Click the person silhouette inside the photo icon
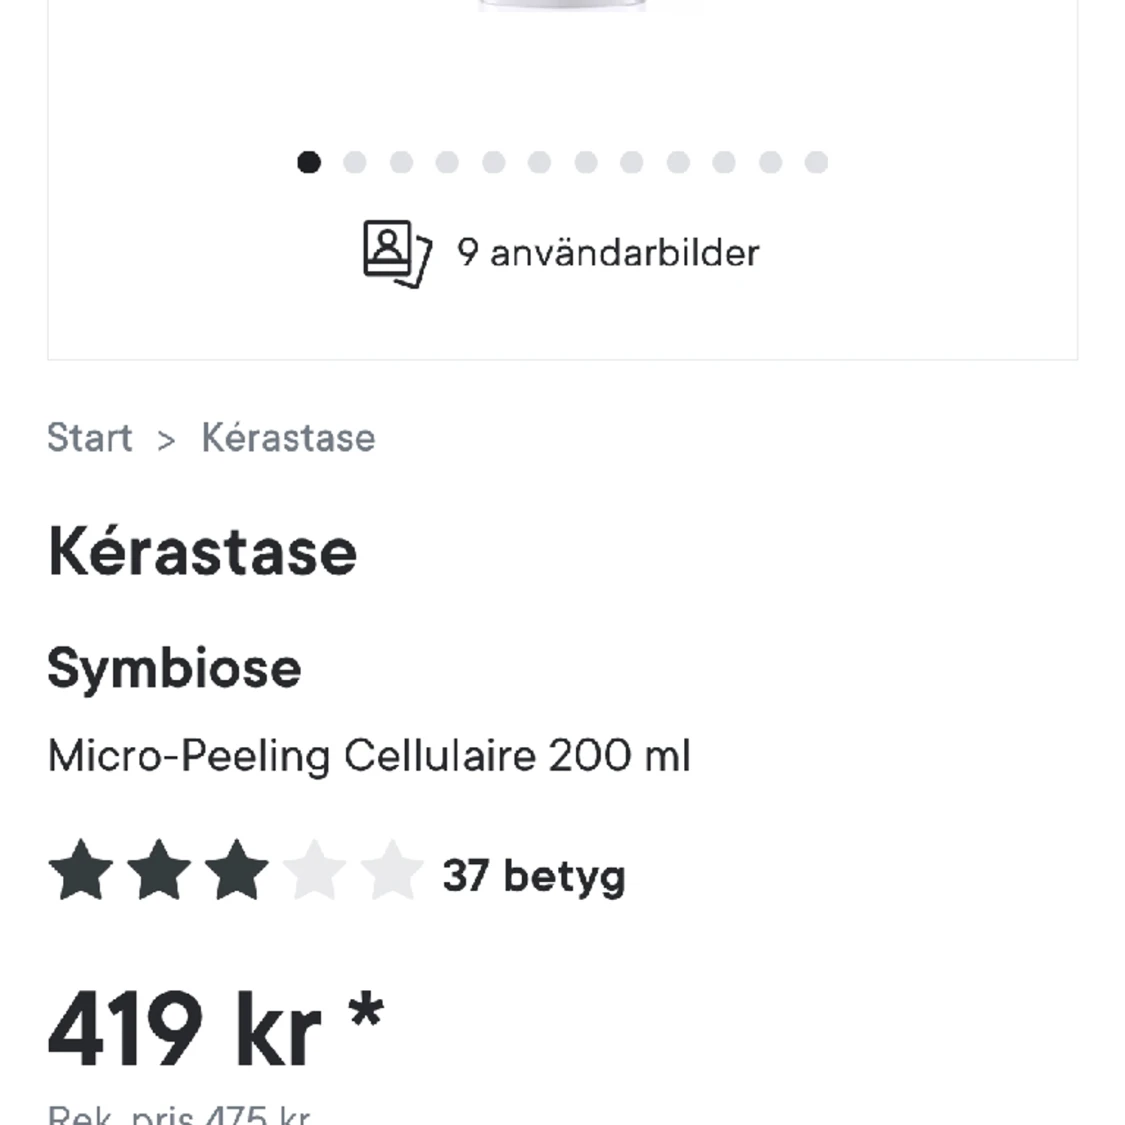1125x1125 pixels. (386, 246)
